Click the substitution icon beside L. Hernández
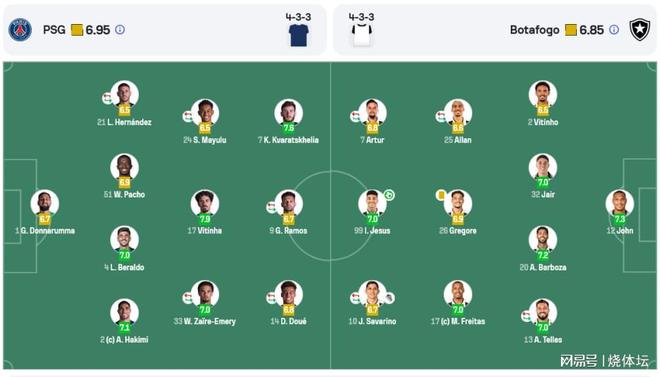This screenshot has height=377, width=660. coord(107,98)
